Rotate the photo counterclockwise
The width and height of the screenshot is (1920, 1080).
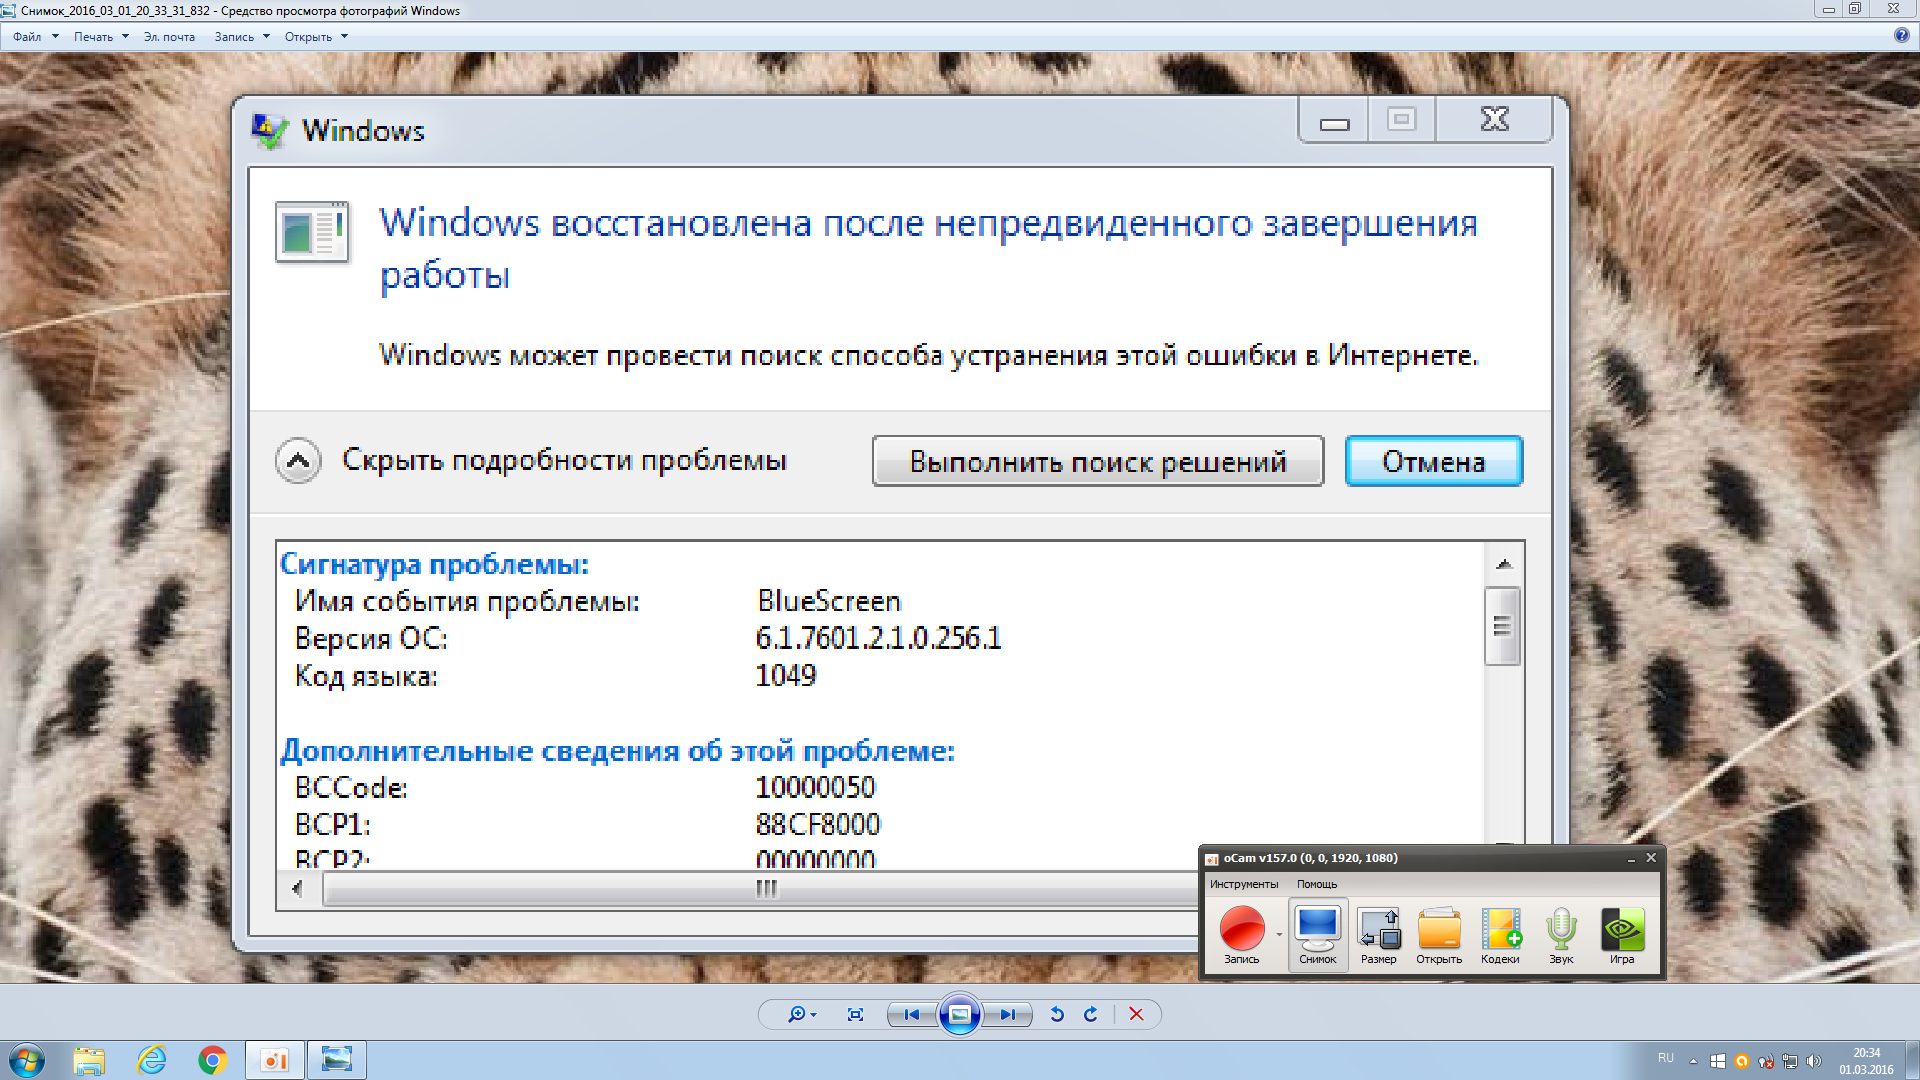coord(1057,1014)
